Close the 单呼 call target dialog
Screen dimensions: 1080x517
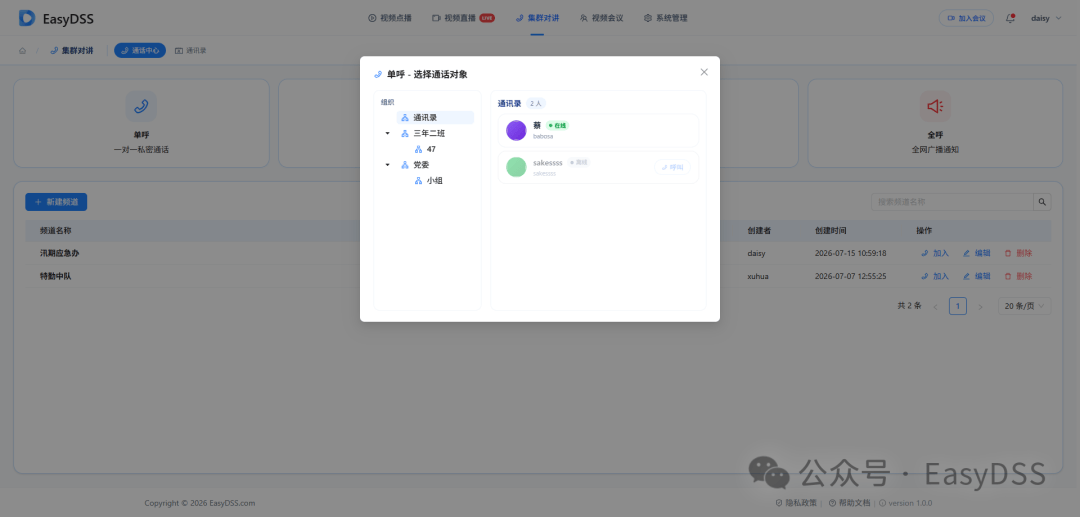pyautogui.click(x=704, y=72)
